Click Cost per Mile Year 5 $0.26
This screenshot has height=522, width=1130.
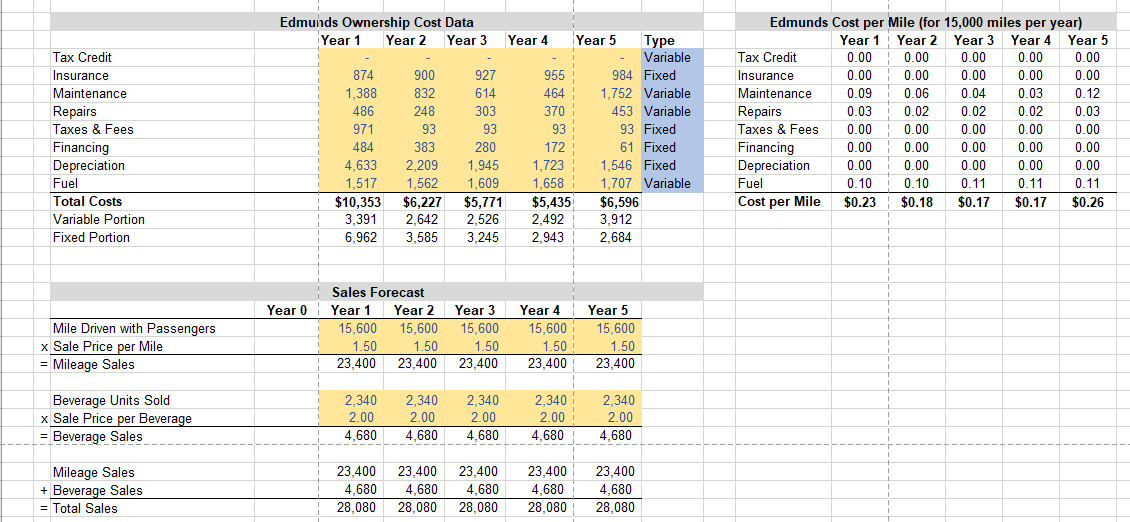coord(1087,202)
